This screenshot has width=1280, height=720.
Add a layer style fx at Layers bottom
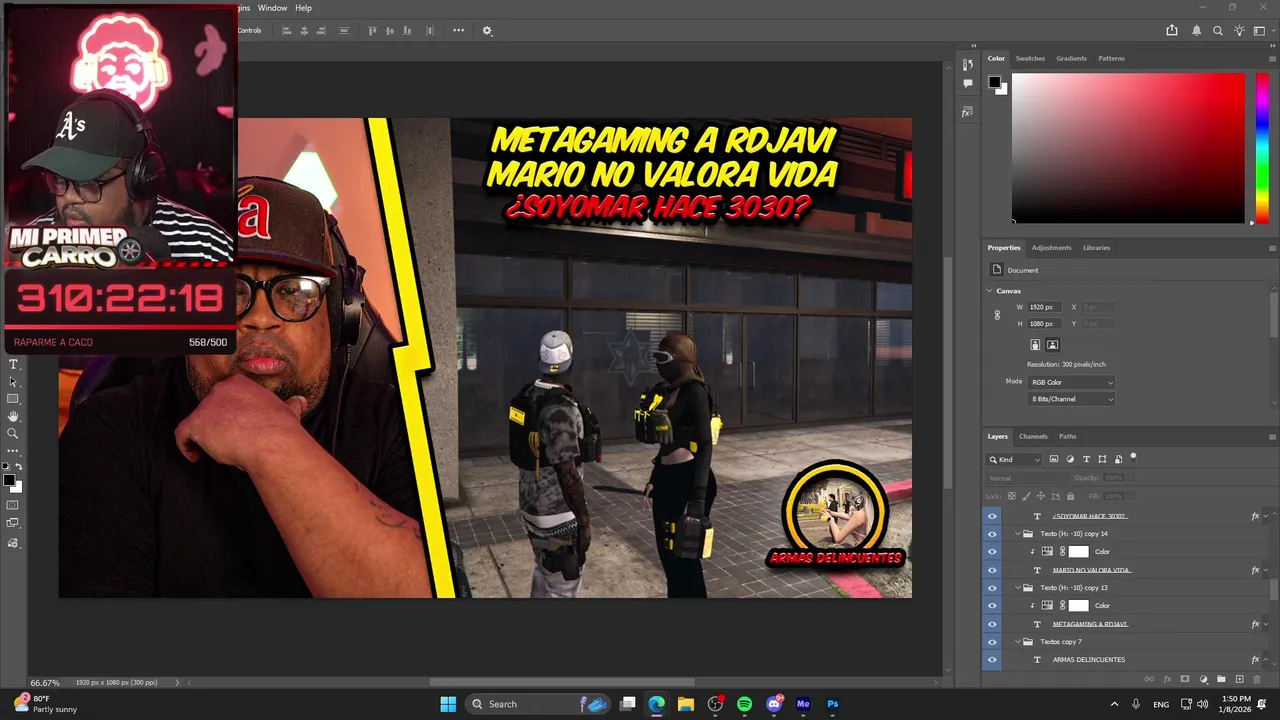[x=1168, y=679]
